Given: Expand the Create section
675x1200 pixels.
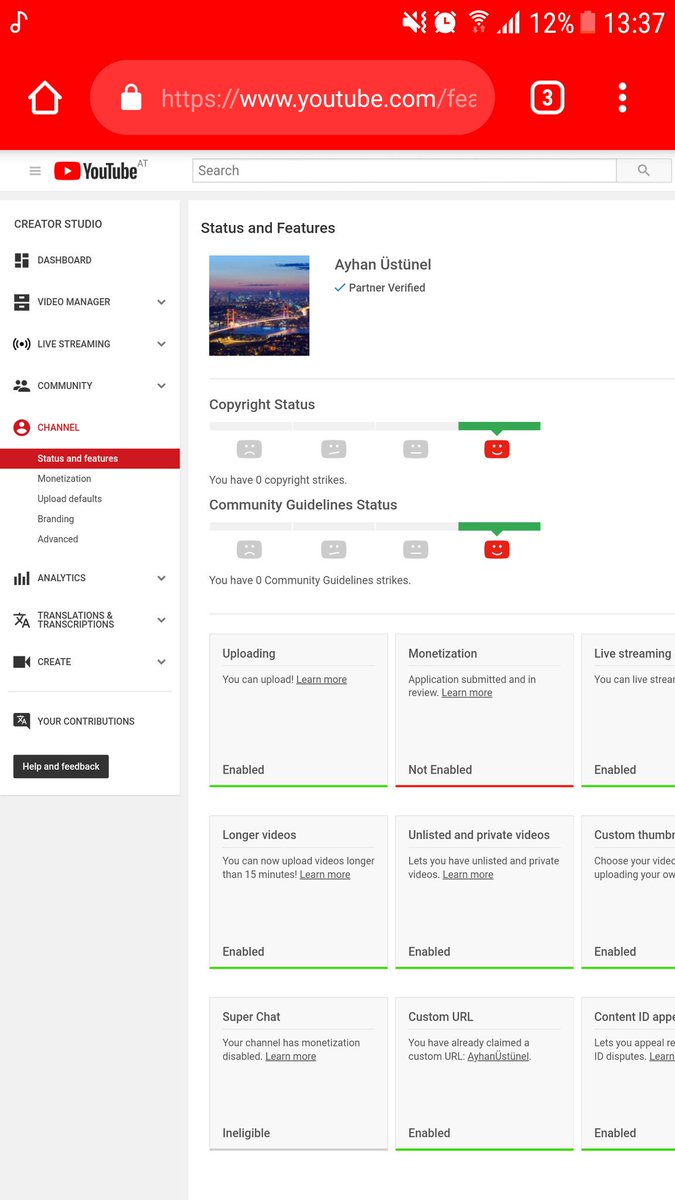Looking at the screenshot, I should point(161,662).
